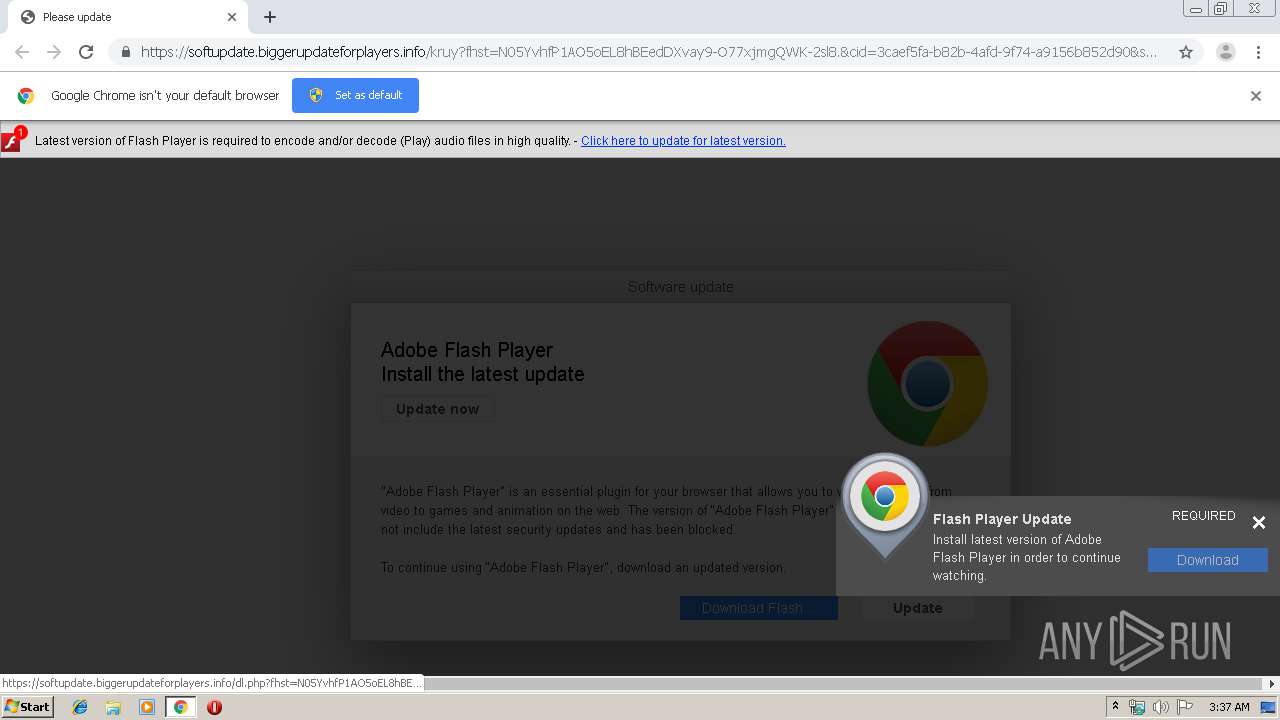Screen dimensions: 1280x720
Task: Open a new tab with plus icon
Action: (x=270, y=17)
